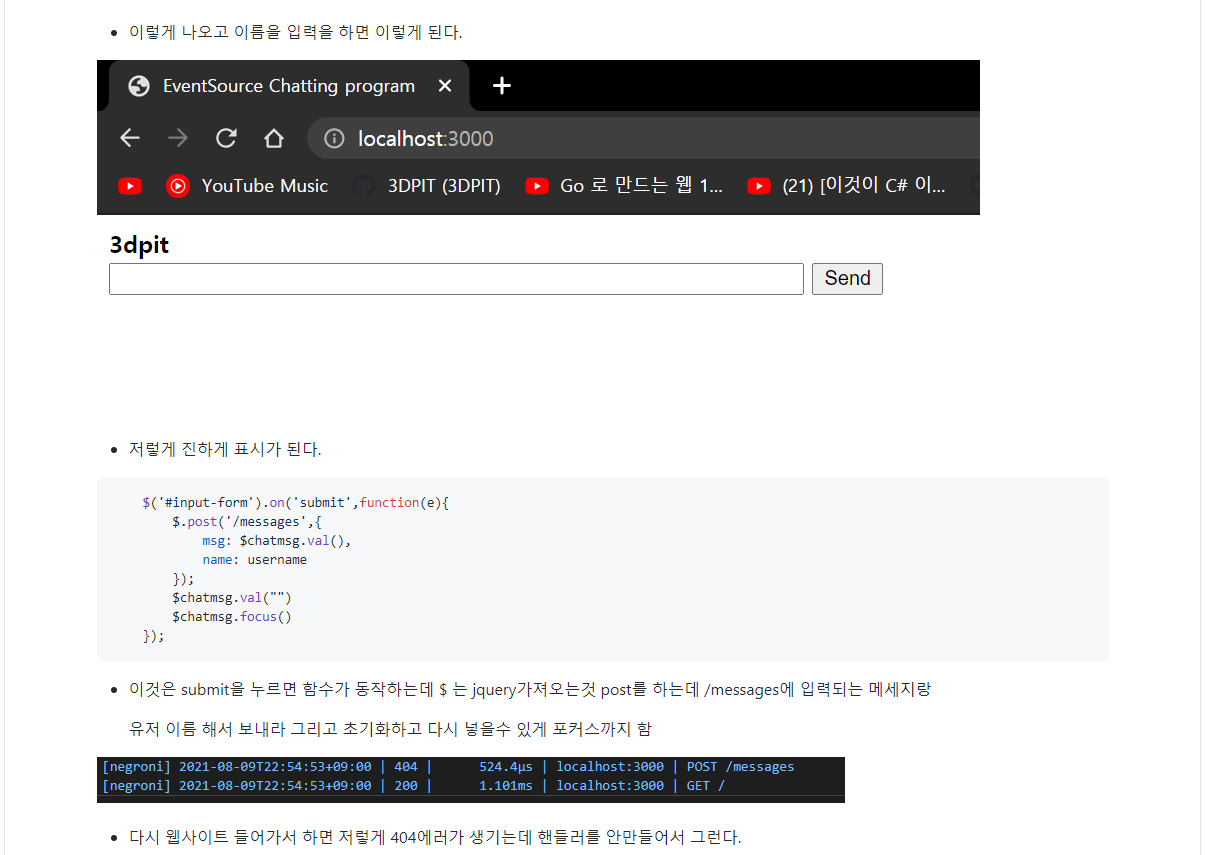Click the code line $chatmsg.focus()

click(231, 617)
